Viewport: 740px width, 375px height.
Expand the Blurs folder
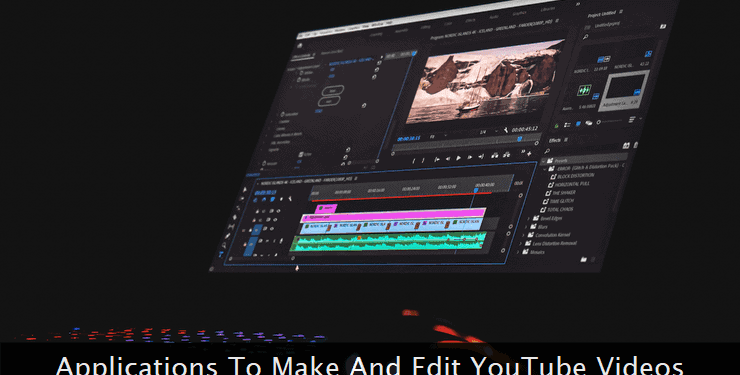(526, 227)
